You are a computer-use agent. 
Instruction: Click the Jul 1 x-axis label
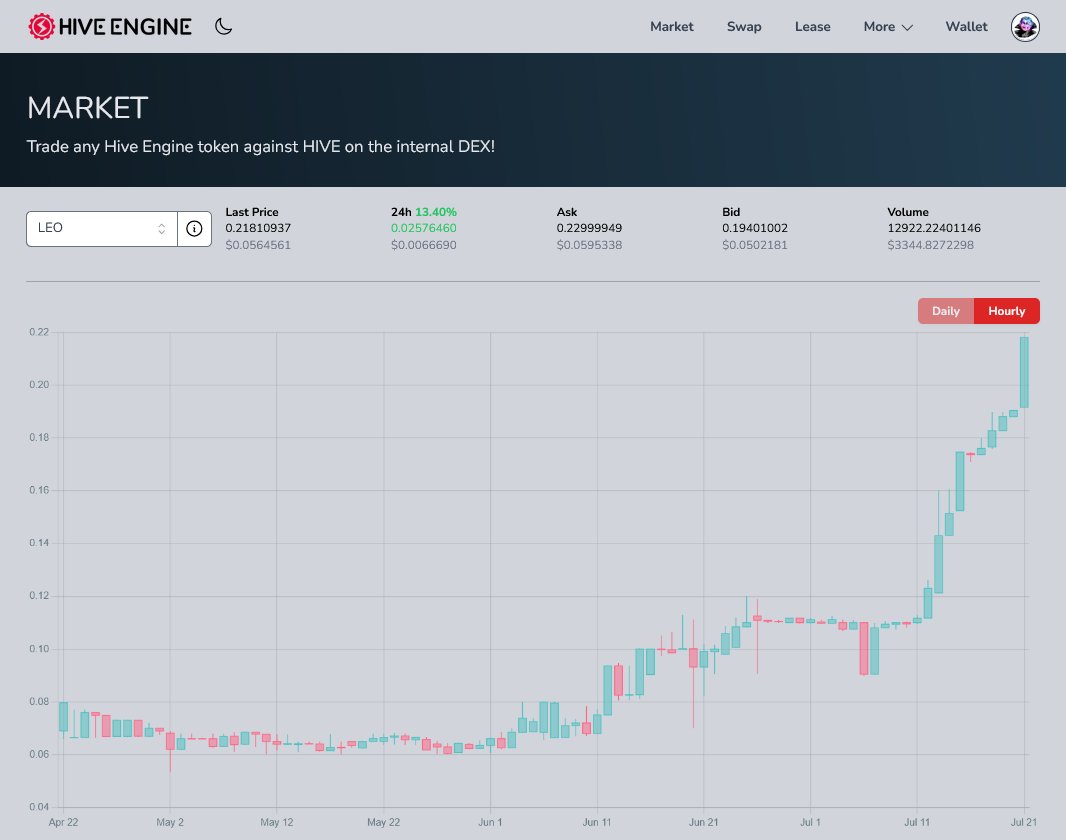click(810, 822)
